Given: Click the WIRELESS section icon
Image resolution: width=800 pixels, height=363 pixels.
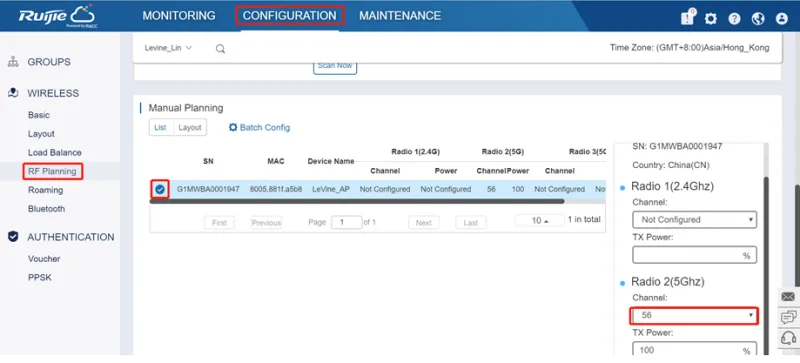Looking at the screenshot, I should (14, 93).
